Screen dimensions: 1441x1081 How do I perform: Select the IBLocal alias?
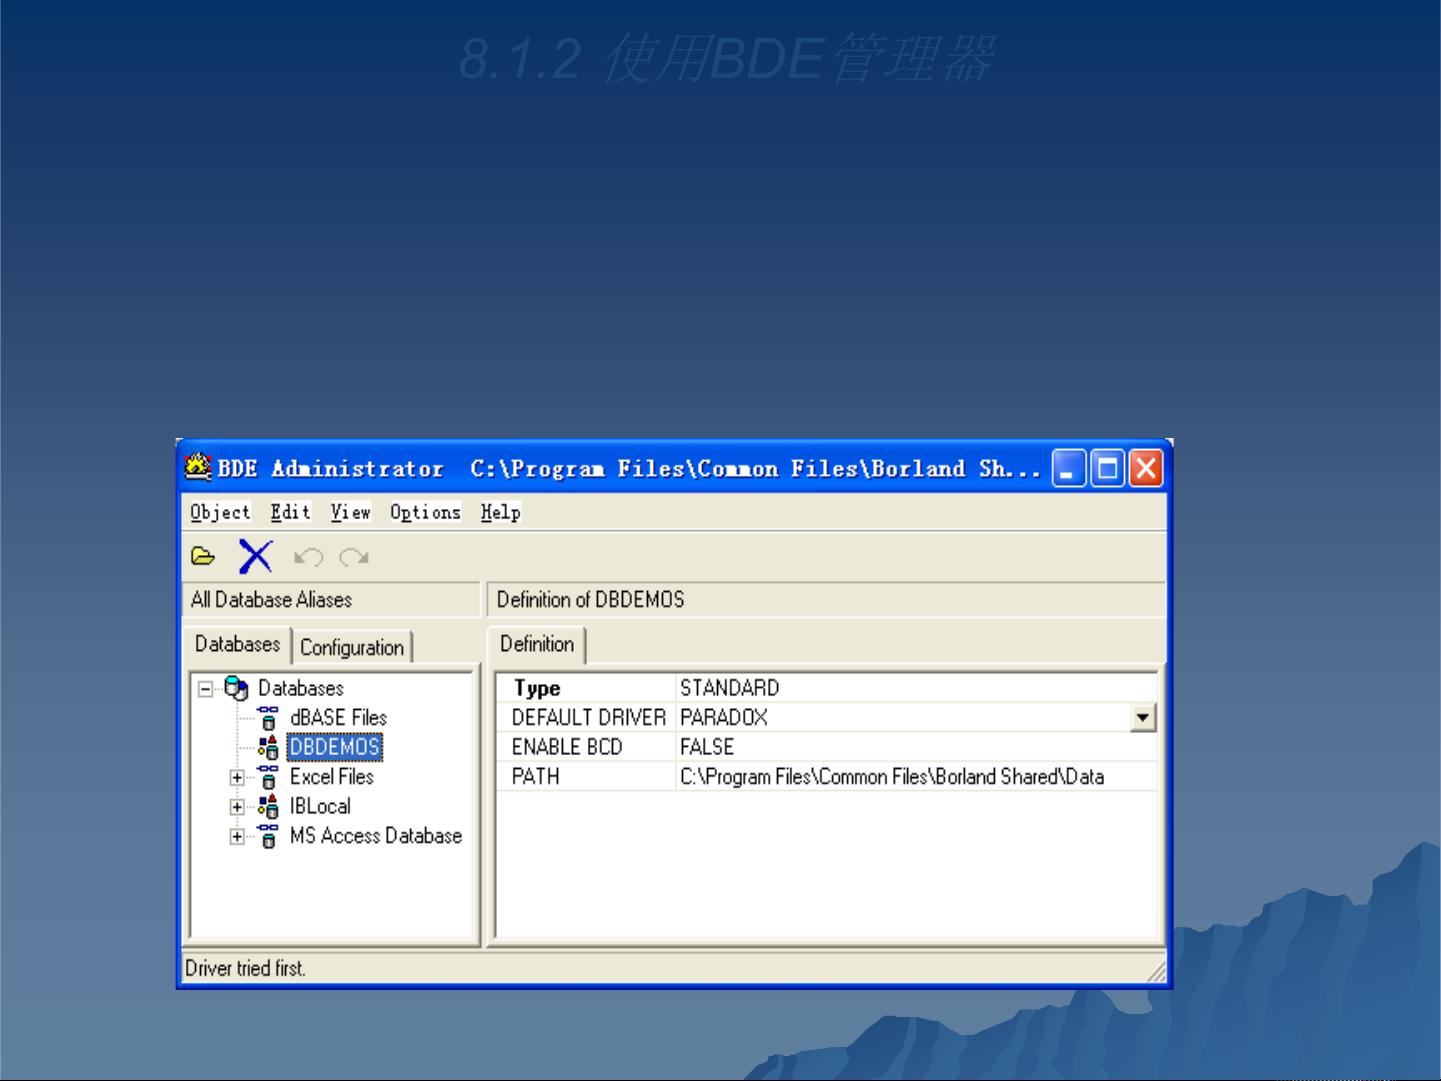[320, 806]
